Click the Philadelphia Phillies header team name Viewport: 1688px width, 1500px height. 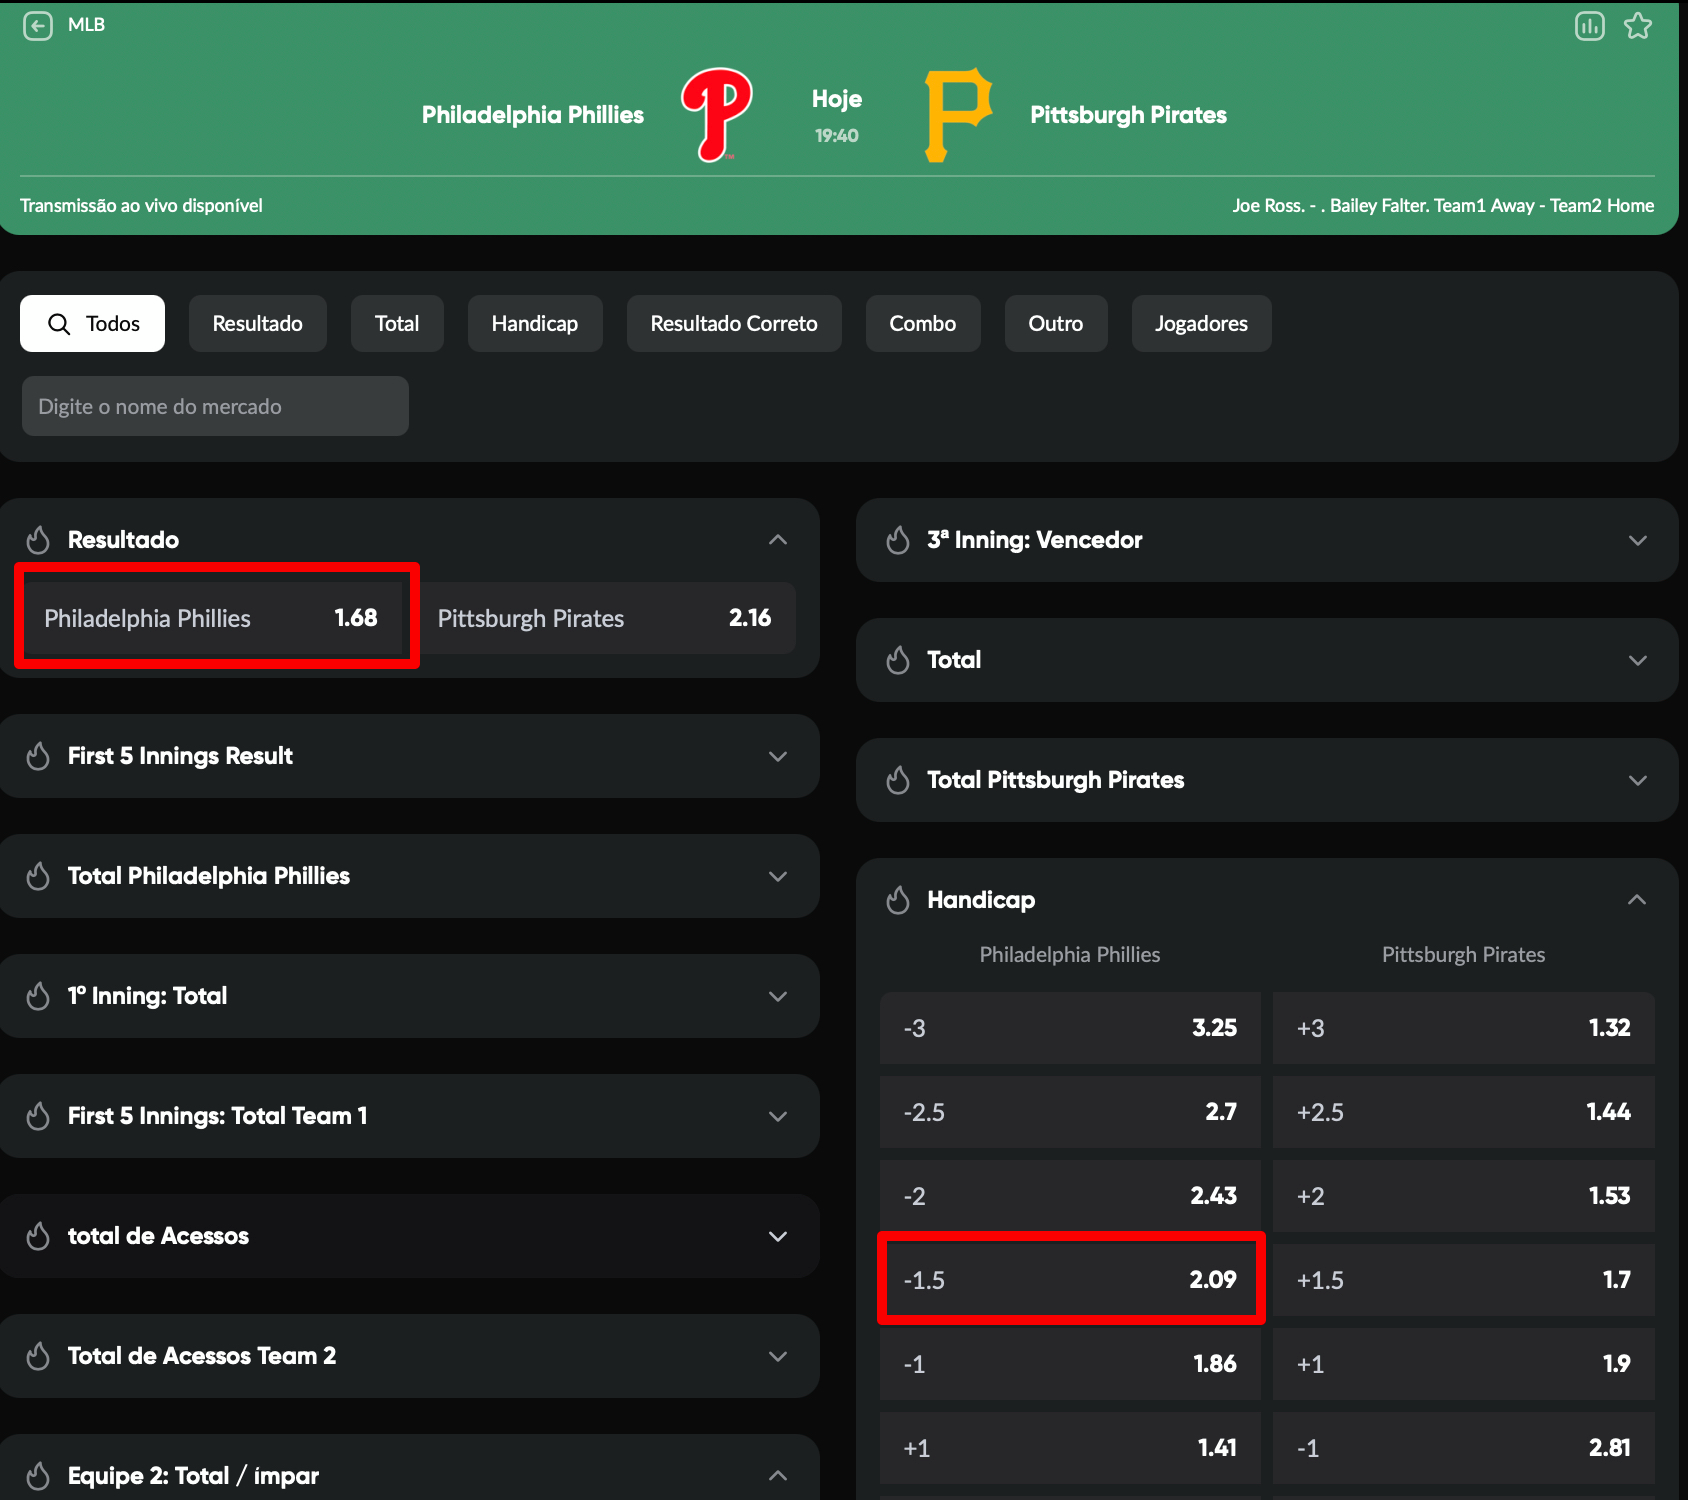pyautogui.click(x=533, y=115)
